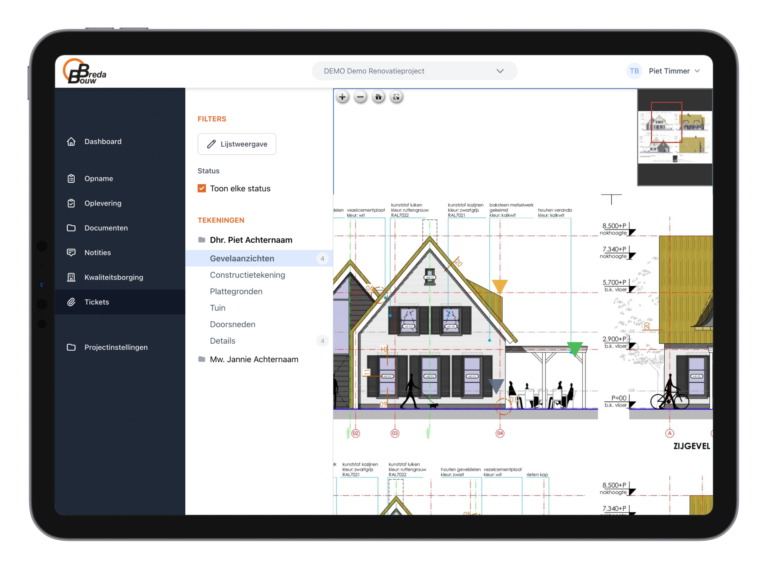768x570 pixels.
Task: Click the Tickets paperclip icon
Action: (71, 302)
